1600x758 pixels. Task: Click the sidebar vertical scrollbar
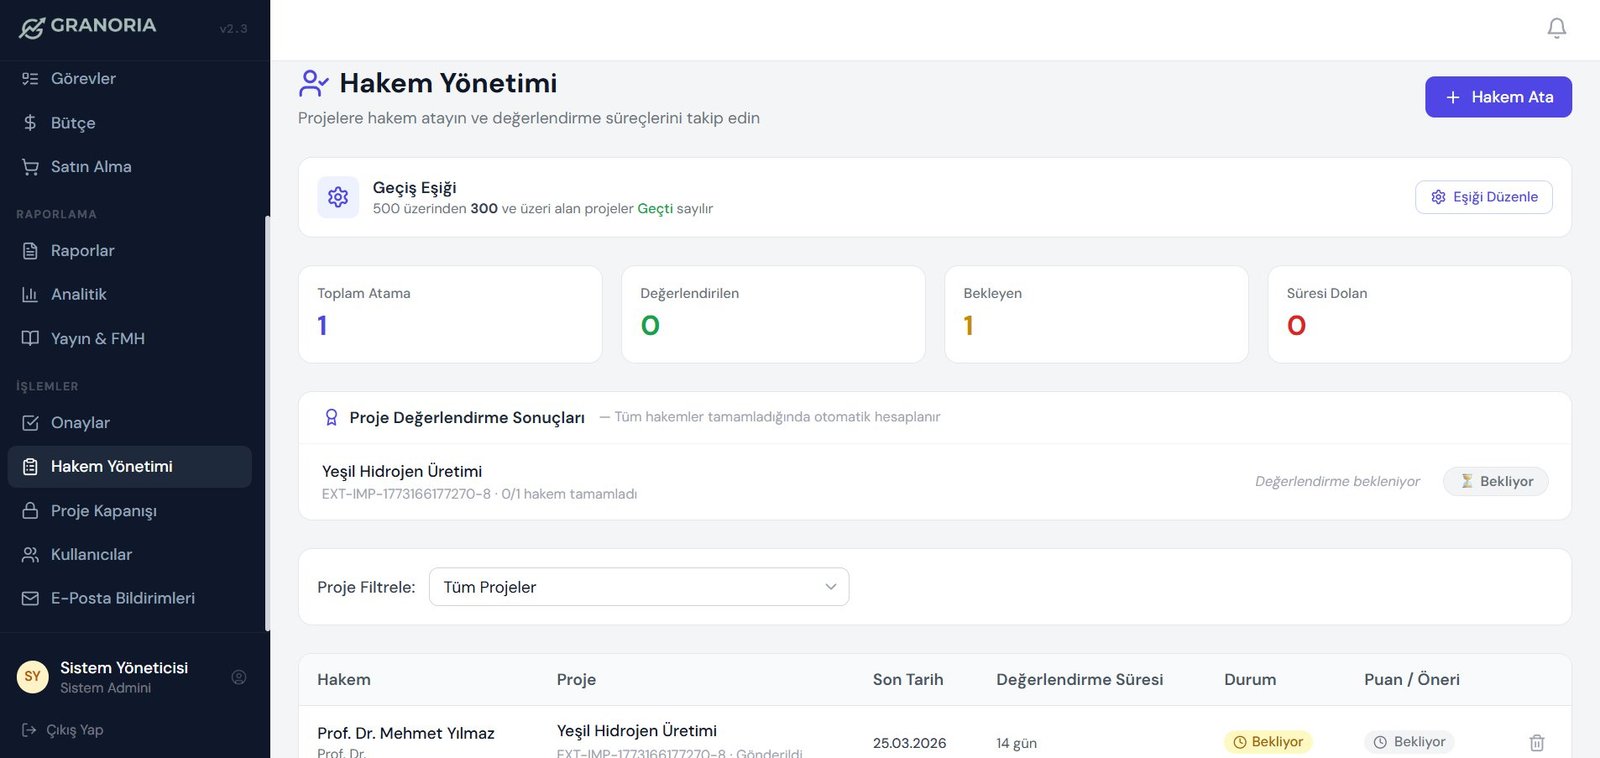(x=267, y=420)
